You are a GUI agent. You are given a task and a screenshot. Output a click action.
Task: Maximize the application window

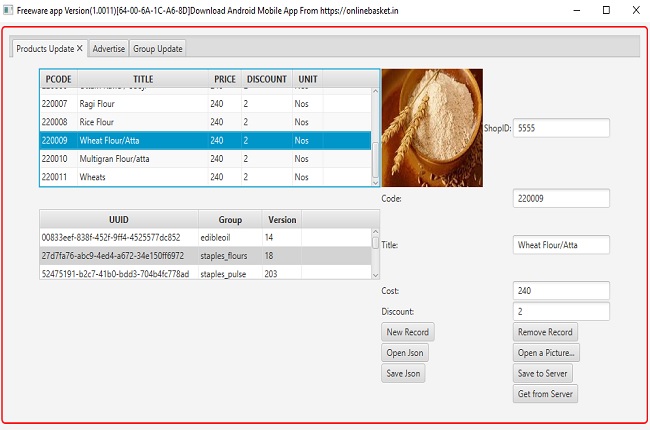pos(606,10)
